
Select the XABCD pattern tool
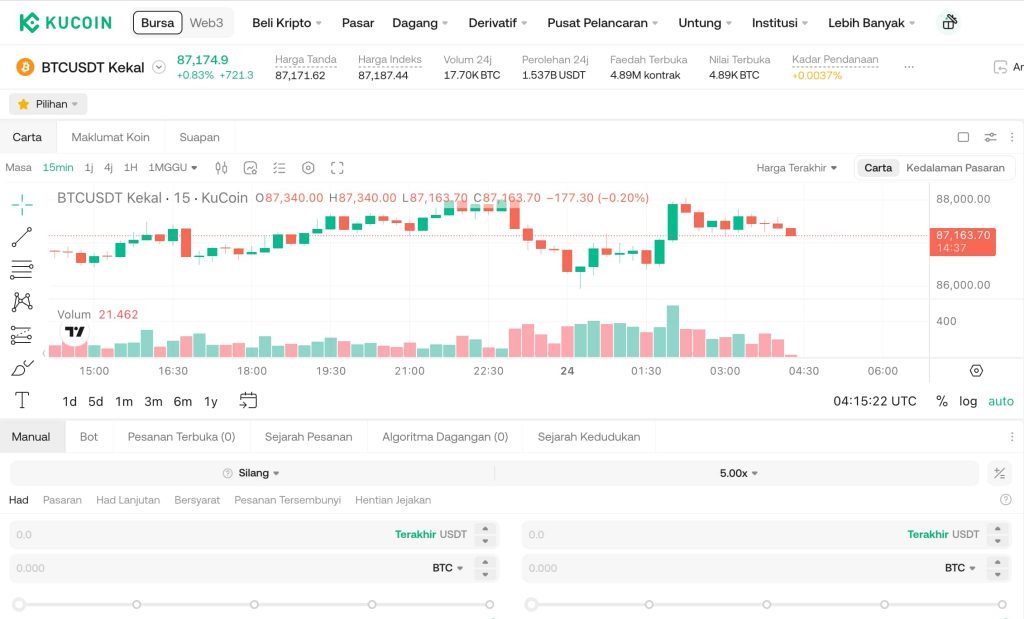click(20, 302)
